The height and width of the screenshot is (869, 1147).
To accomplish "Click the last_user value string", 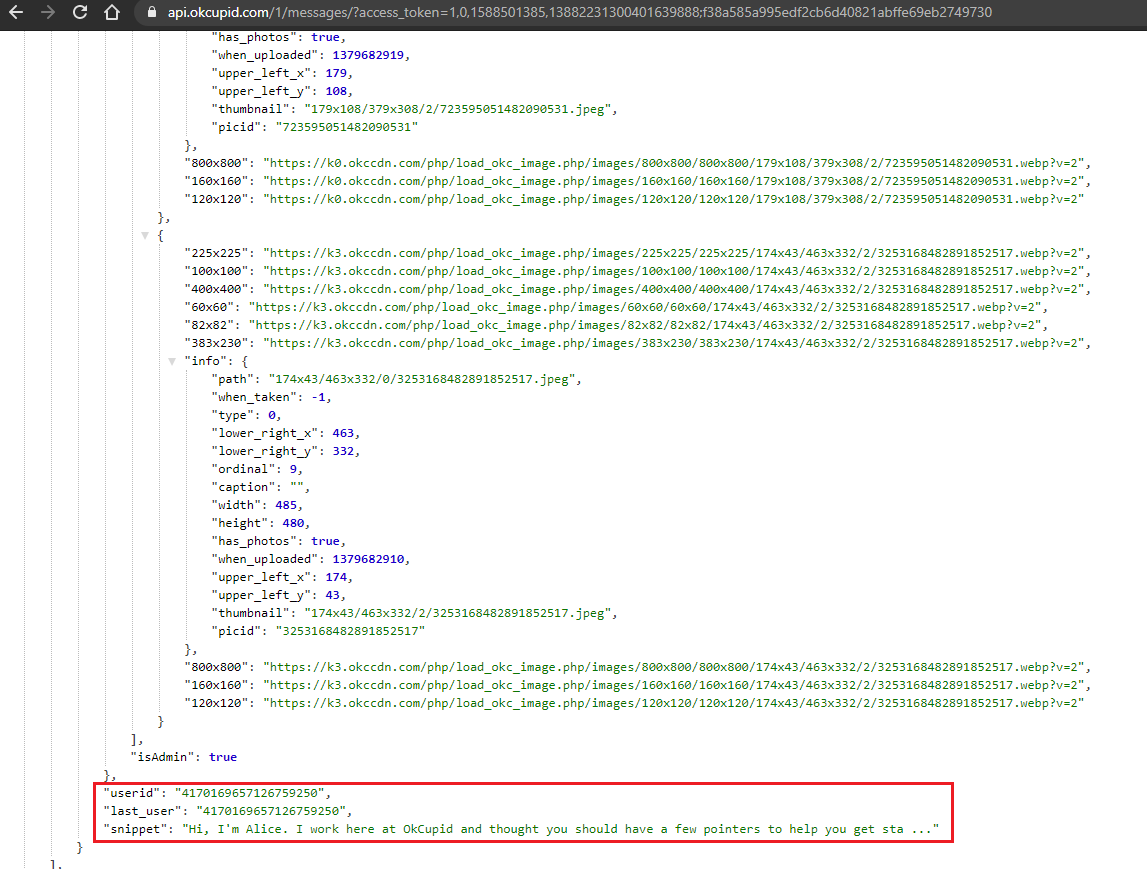I will tap(271, 811).
